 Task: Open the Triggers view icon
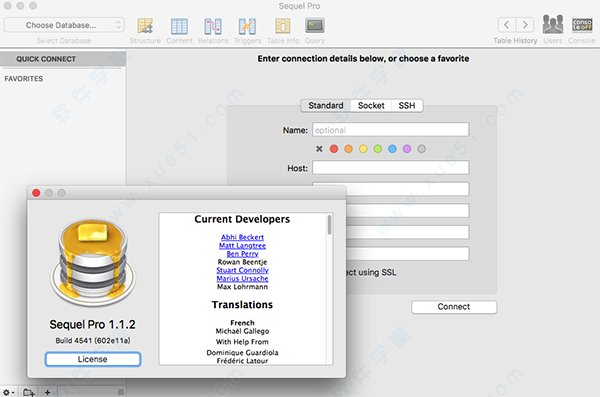click(x=247, y=26)
